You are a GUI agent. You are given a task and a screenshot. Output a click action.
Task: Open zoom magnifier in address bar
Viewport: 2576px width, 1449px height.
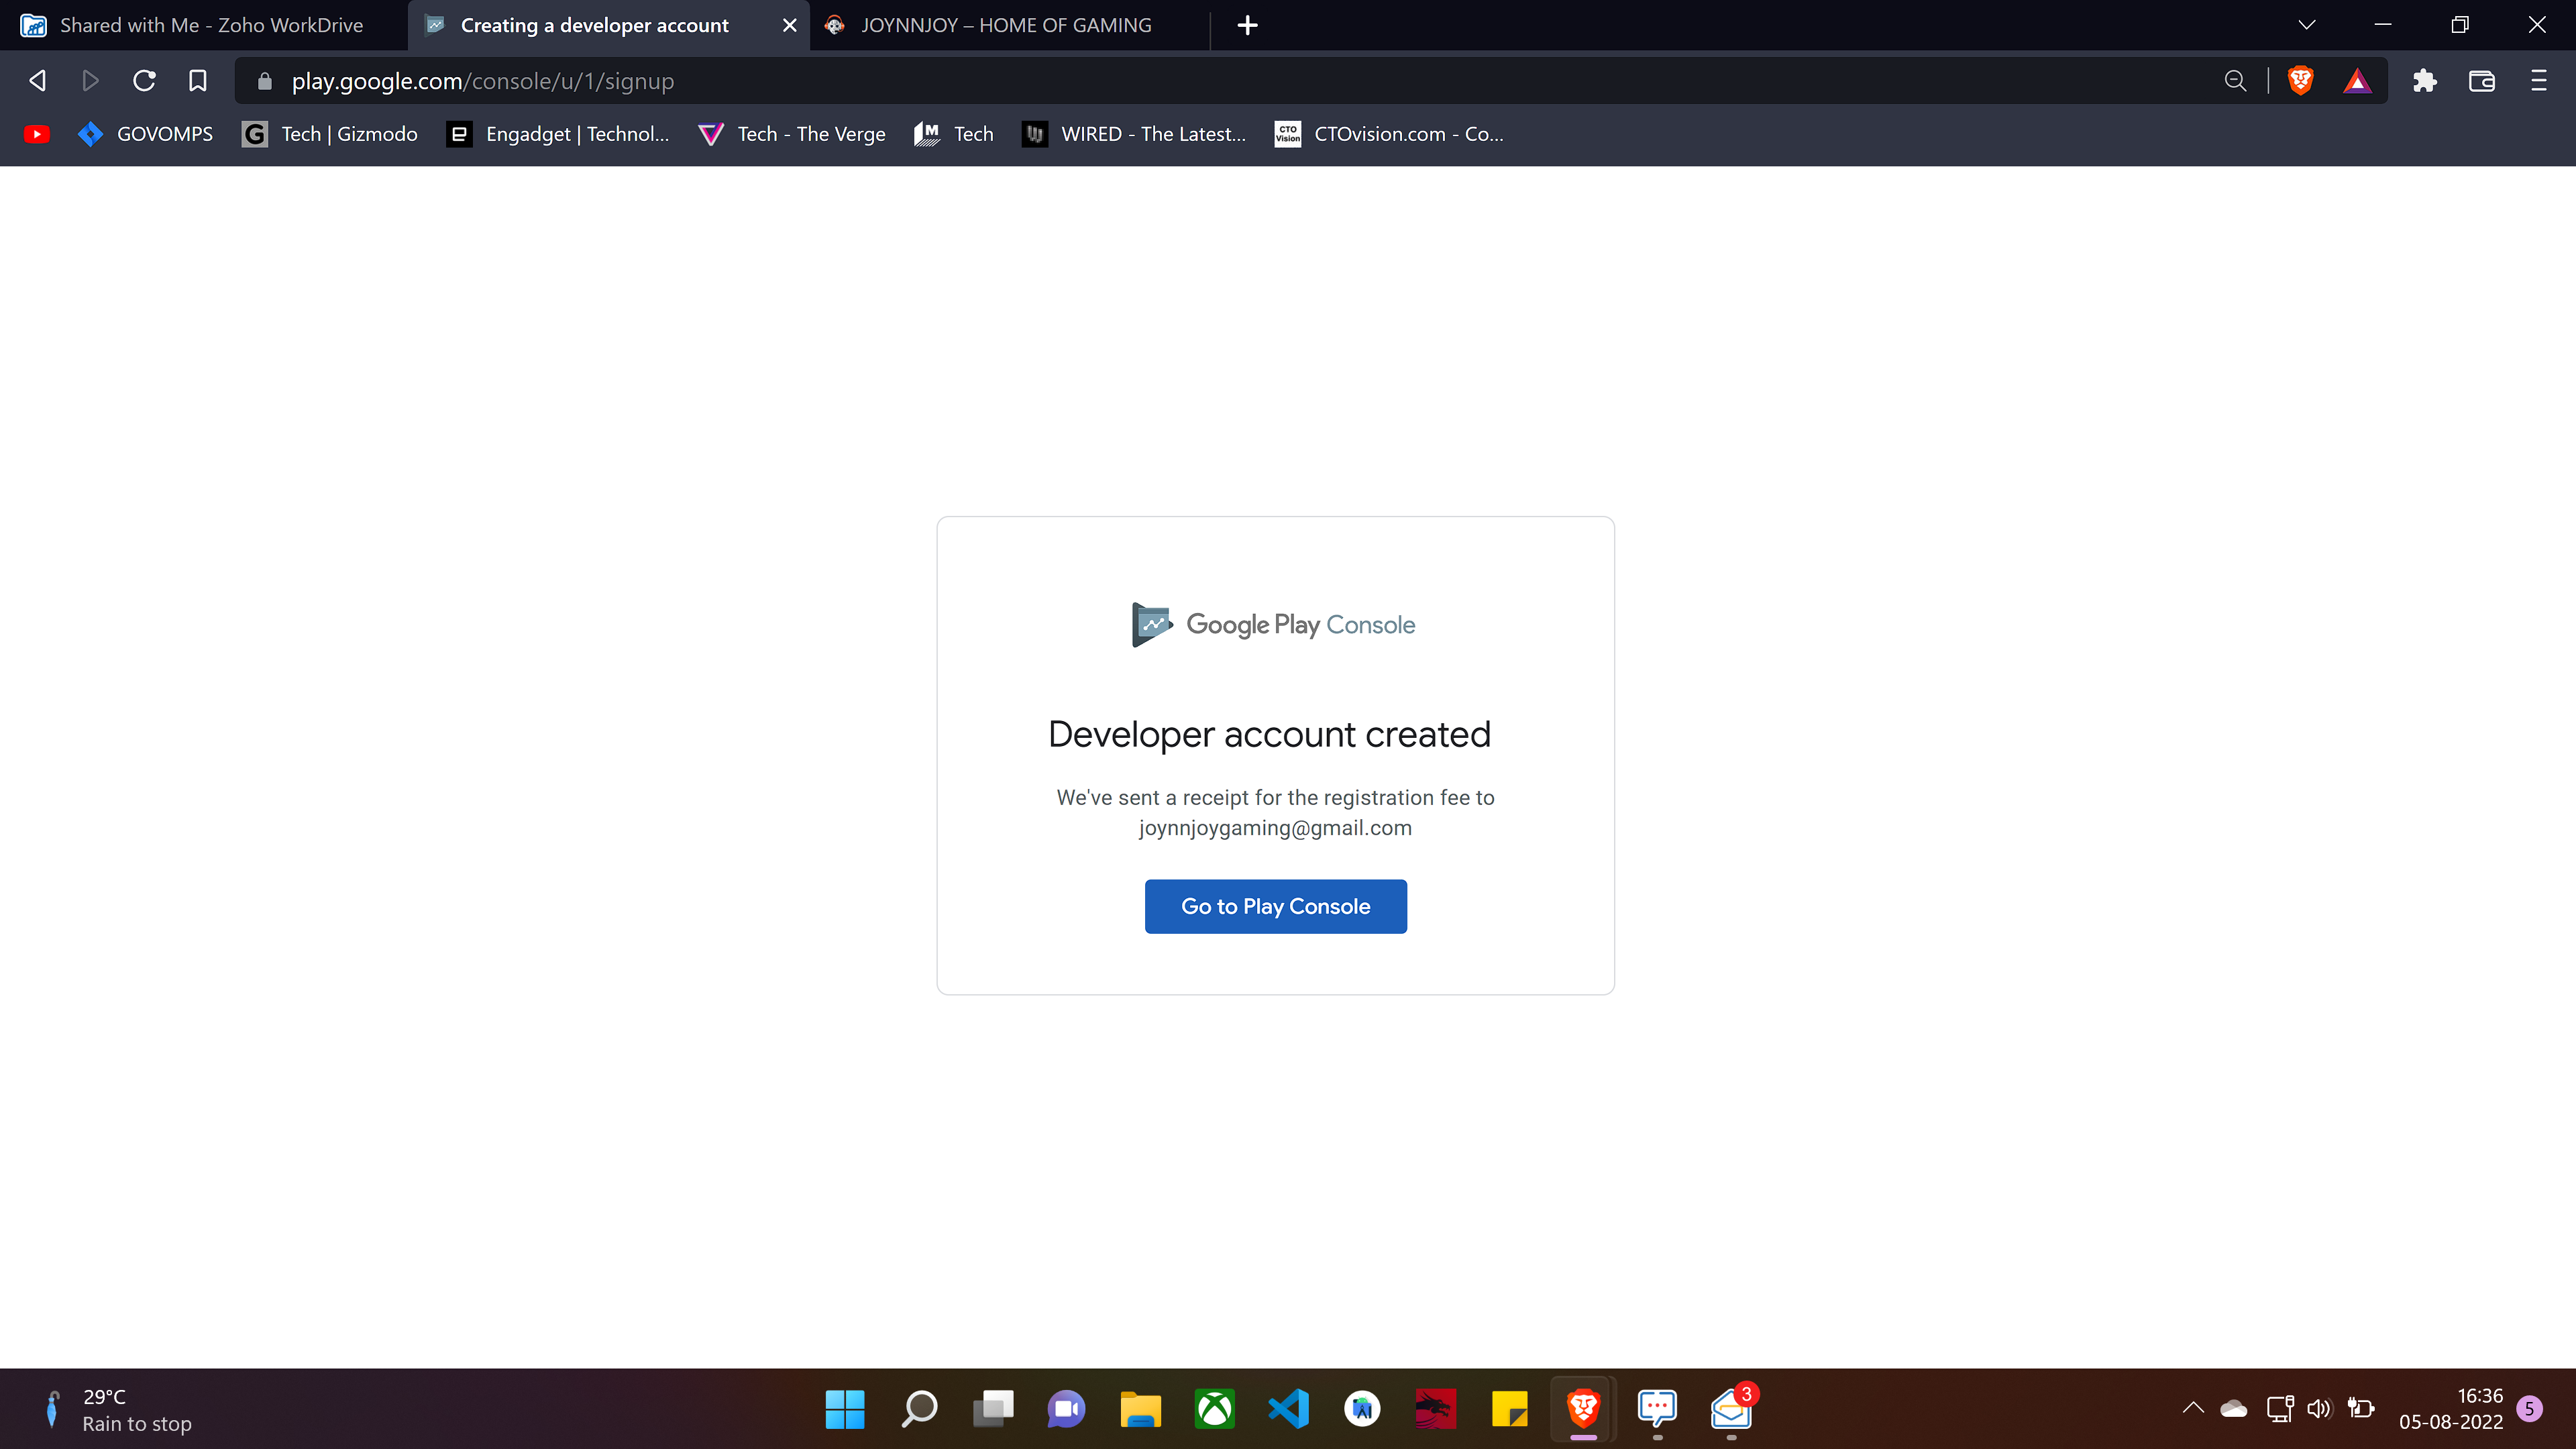pyautogui.click(x=2235, y=81)
